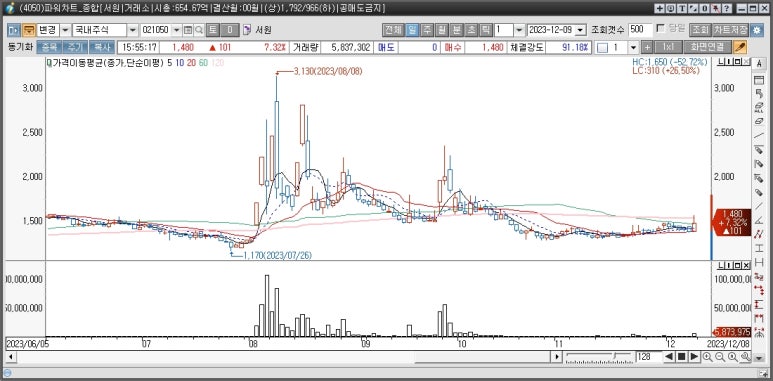This screenshot has height=381, width=773.
Task: Select the text A tool in sidebar
Action: (x=759, y=65)
